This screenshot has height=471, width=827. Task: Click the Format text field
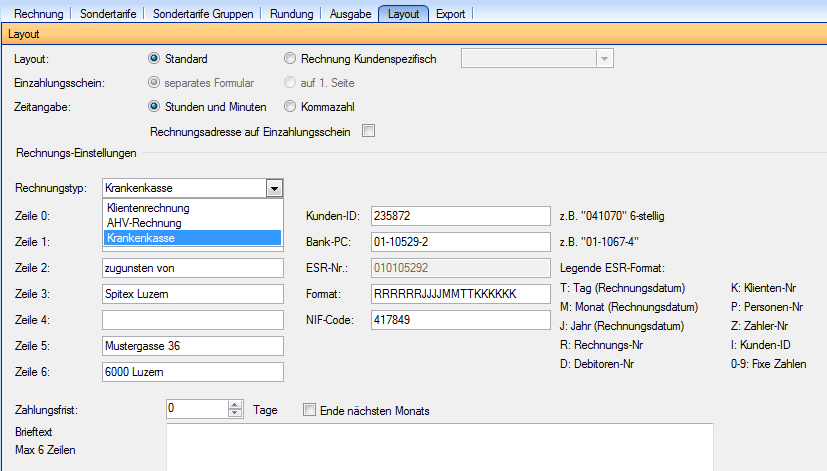click(459, 294)
